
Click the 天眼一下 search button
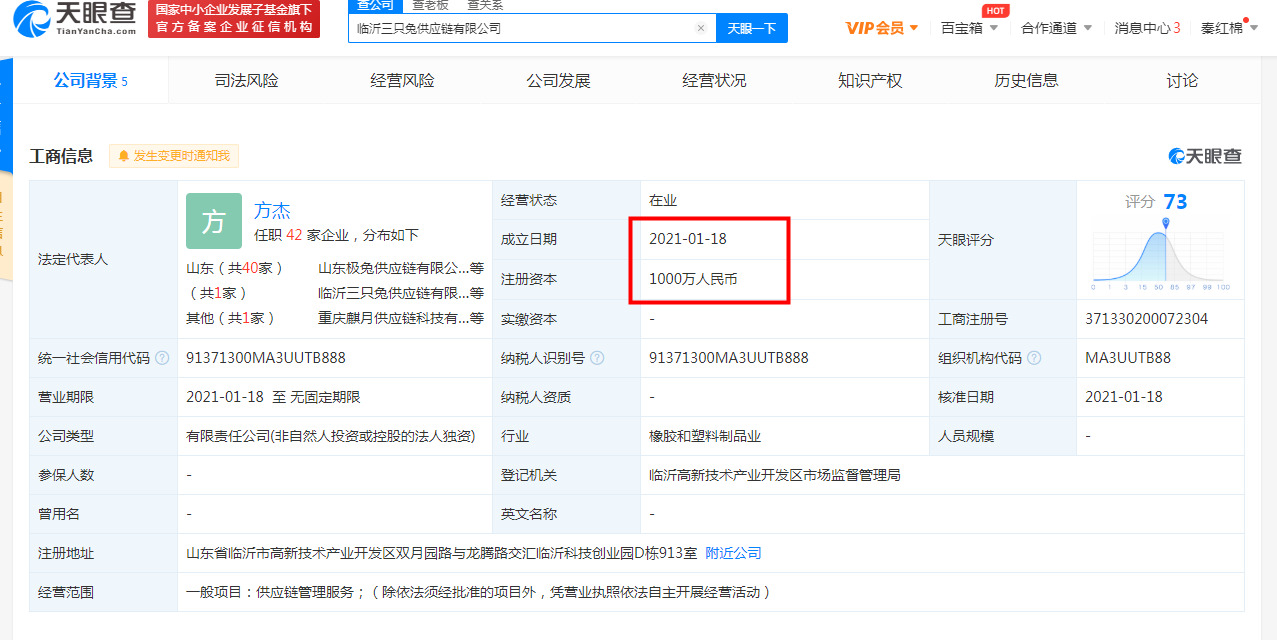[752, 28]
